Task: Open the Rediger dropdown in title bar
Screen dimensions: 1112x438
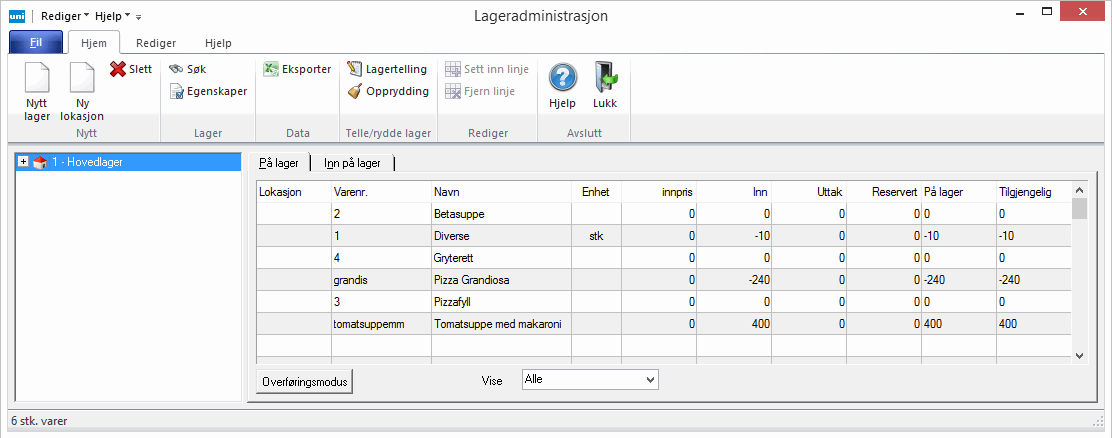Action: coord(65,16)
